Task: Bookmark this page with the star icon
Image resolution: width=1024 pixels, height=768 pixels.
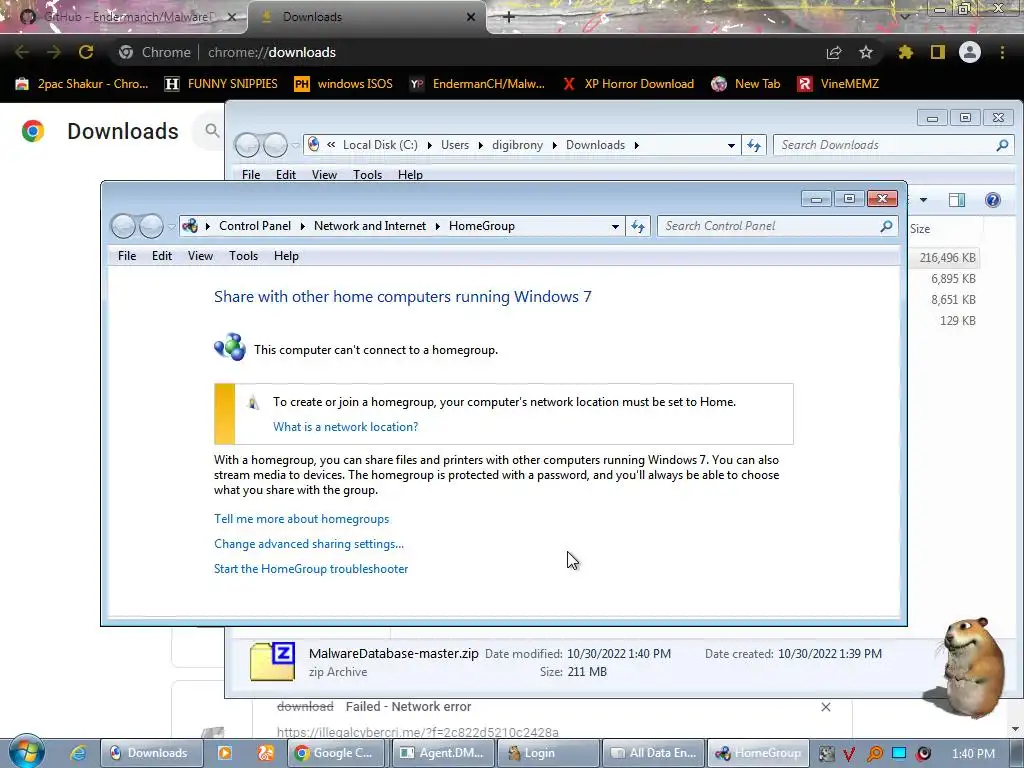Action: (866, 52)
